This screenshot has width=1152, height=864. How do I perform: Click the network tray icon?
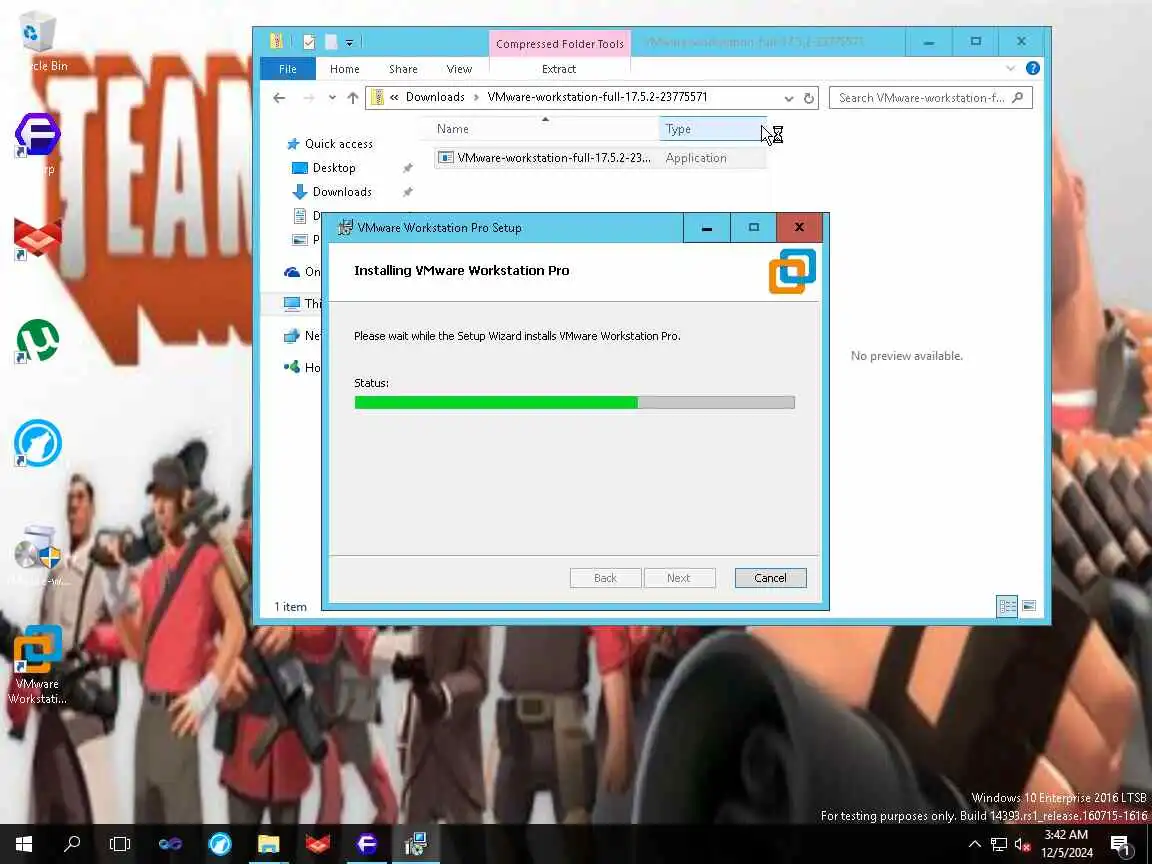point(998,844)
